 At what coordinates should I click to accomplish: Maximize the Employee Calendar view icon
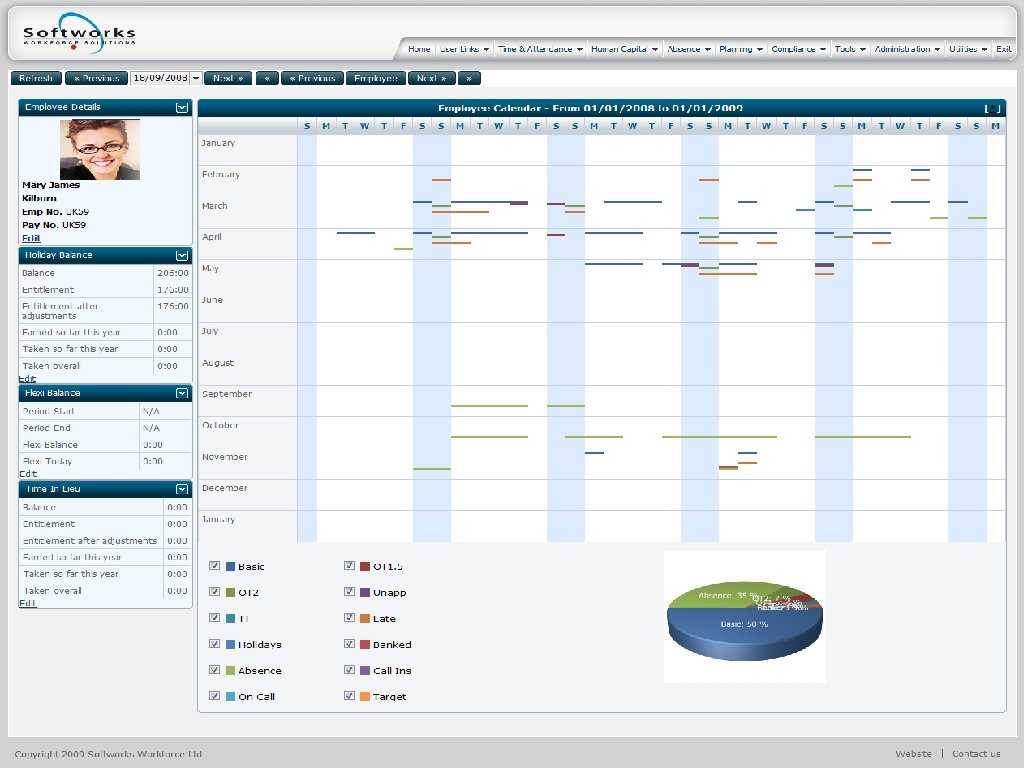991,108
